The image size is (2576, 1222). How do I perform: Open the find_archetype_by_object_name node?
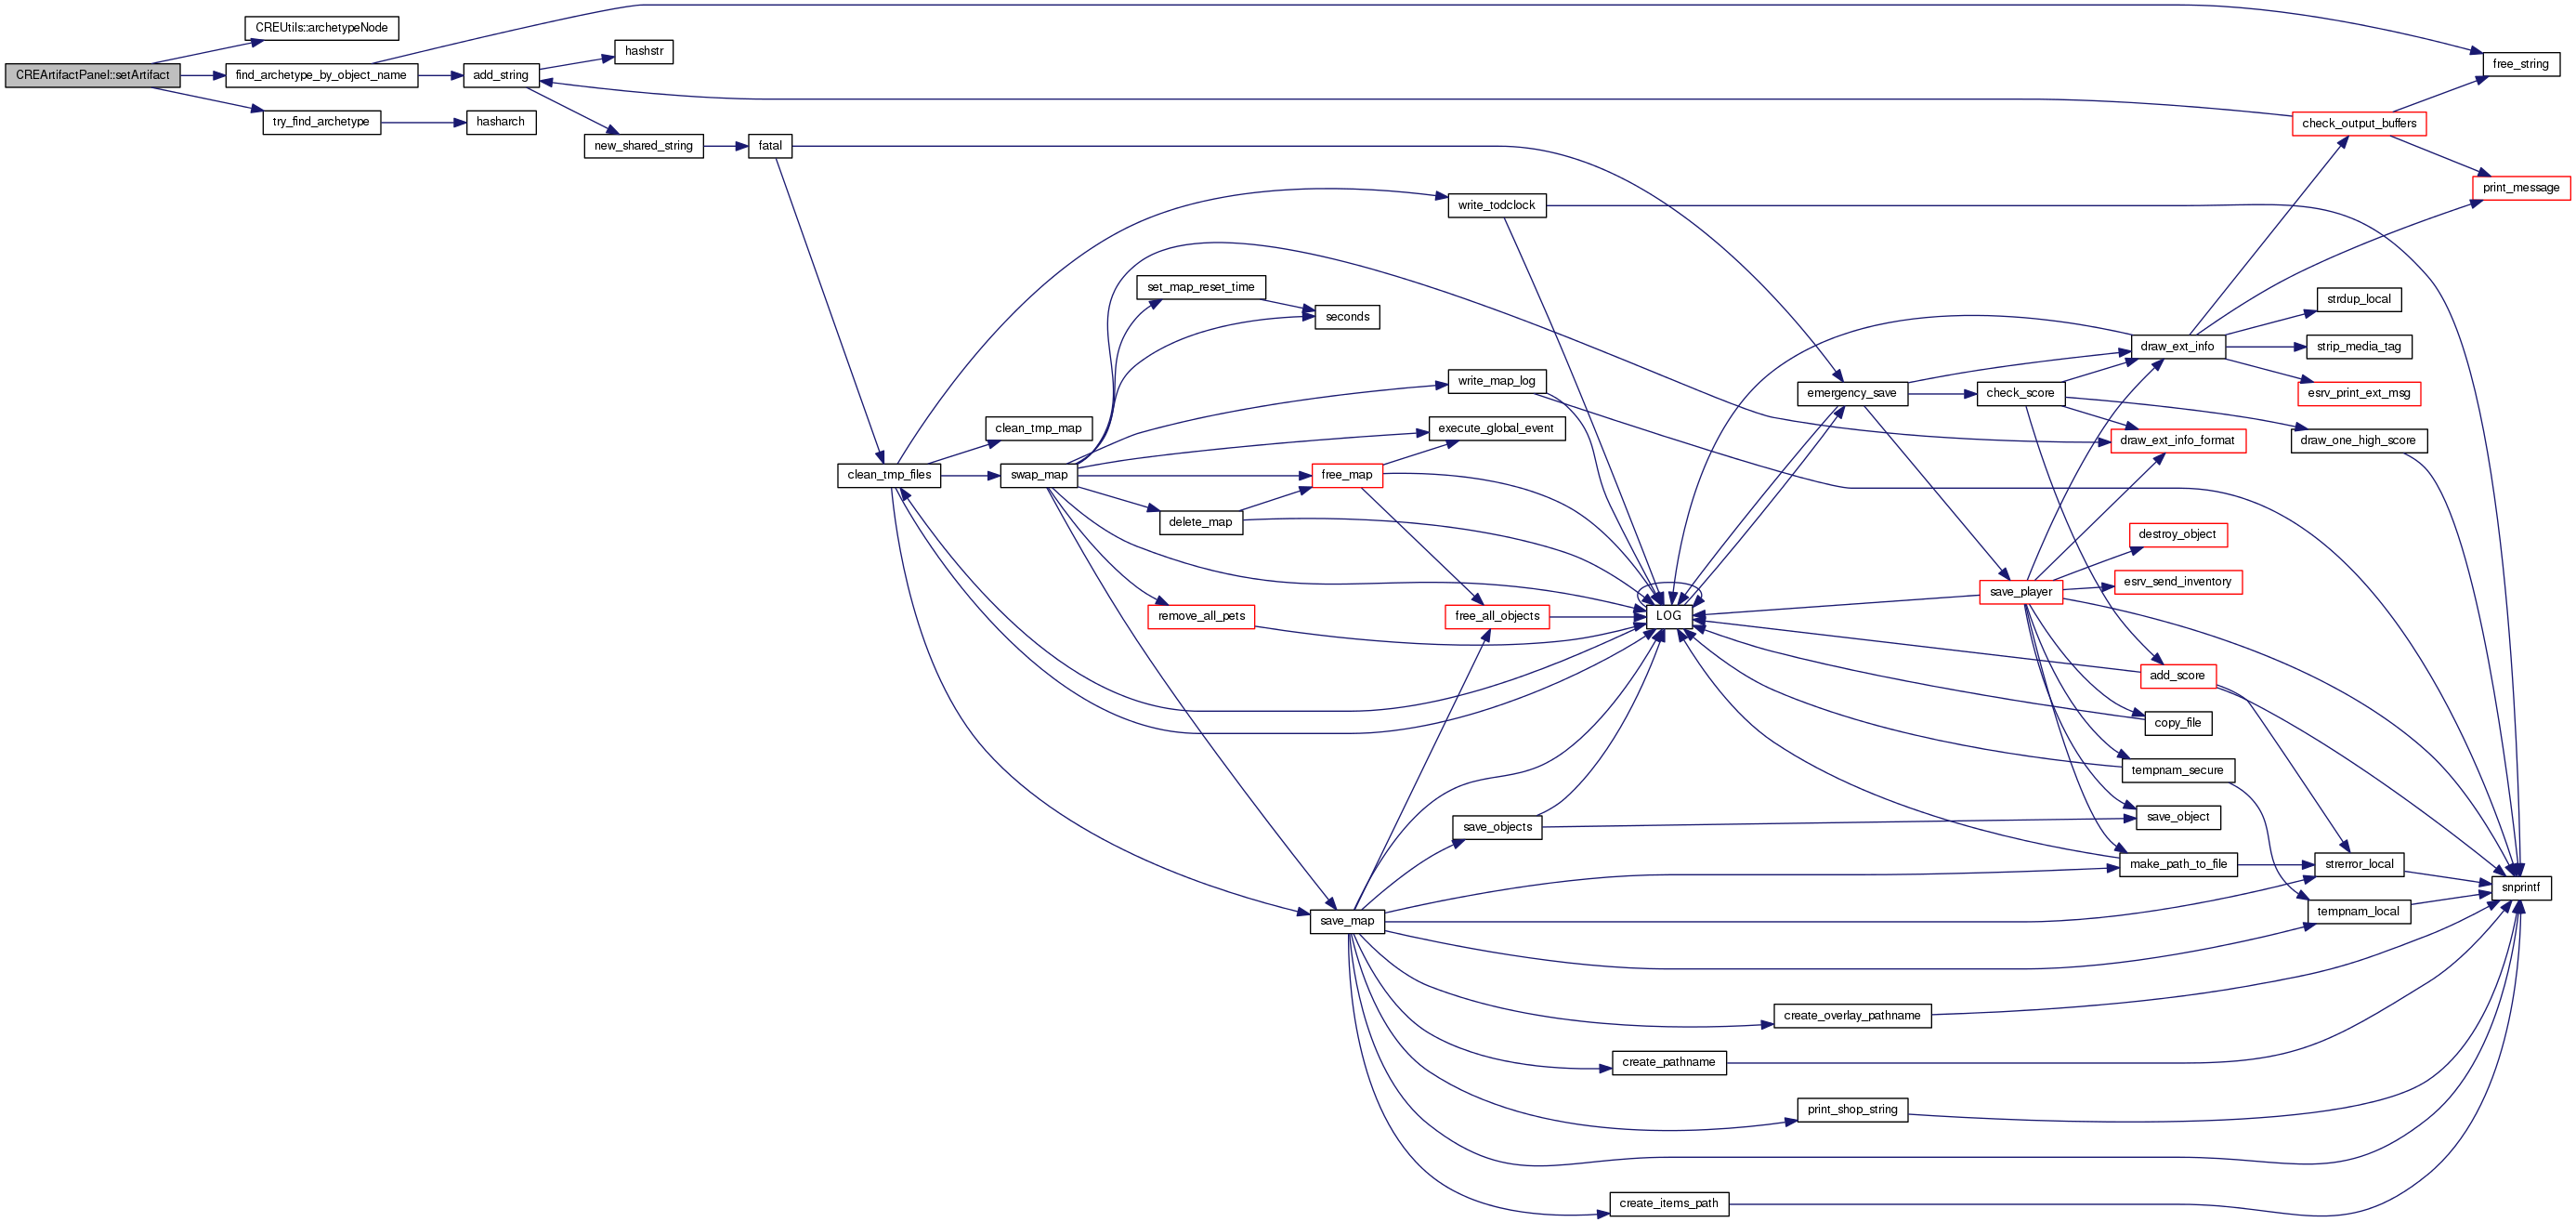[x=321, y=75]
